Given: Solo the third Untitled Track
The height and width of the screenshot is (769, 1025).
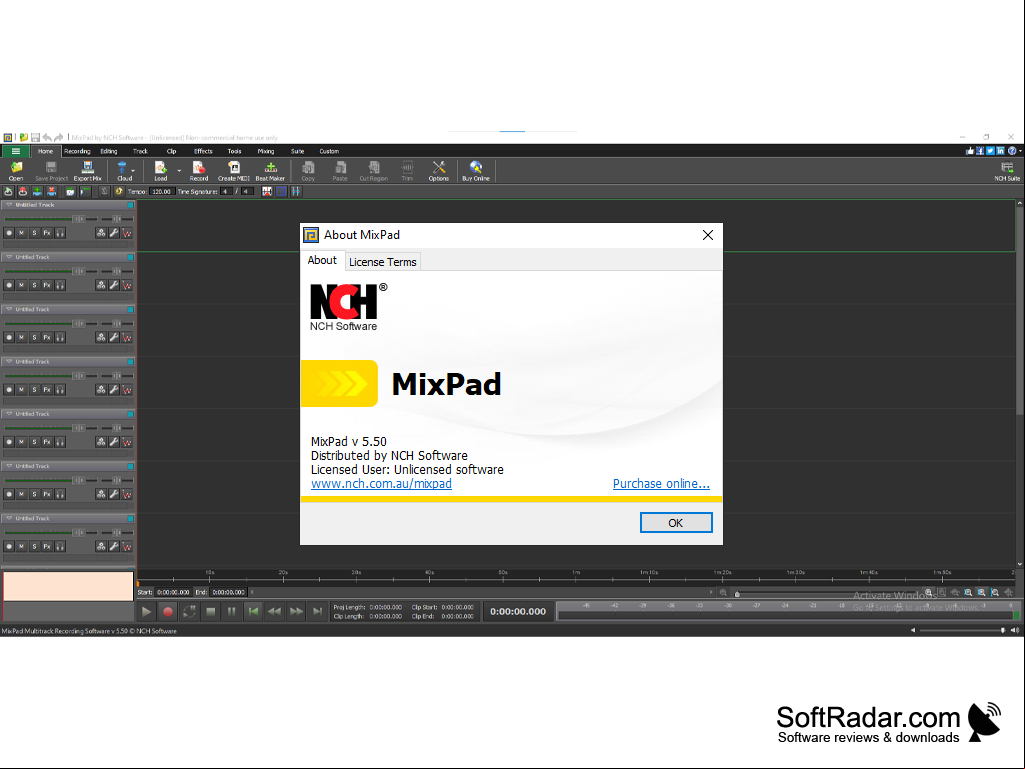Looking at the screenshot, I should point(35,337).
